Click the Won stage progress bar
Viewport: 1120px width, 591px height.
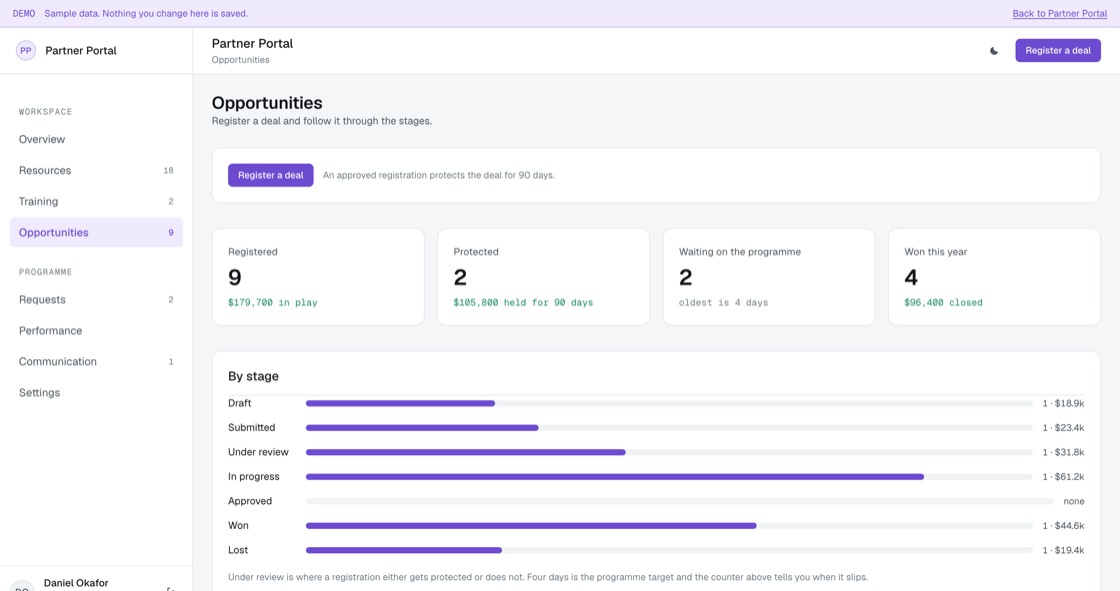[669, 526]
